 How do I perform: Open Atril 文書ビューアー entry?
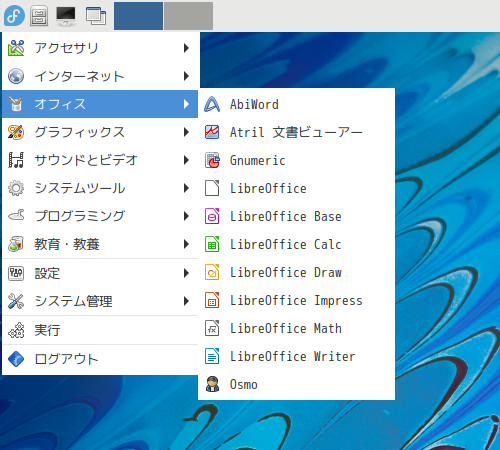coord(296,132)
